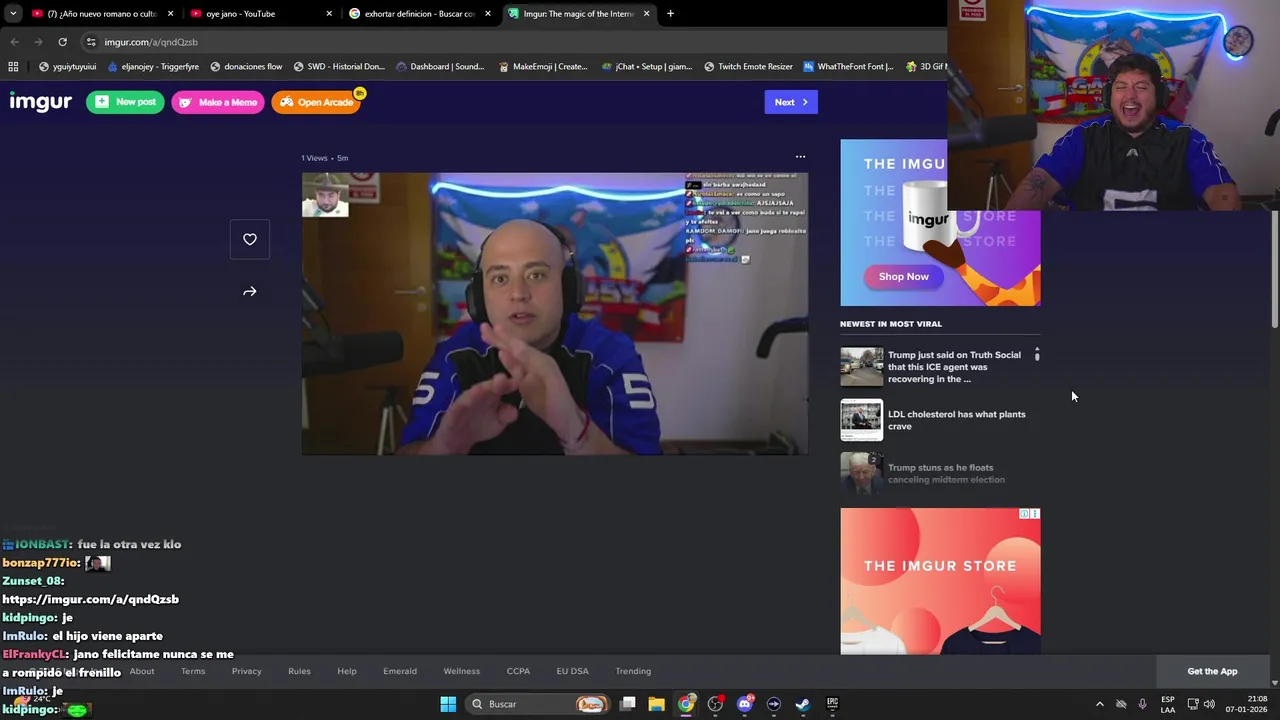Open the SWD - Historial Don... bookmark
Image resolution: width=1280 pixels, height=720 pixels.
click(x=339, y=67)
